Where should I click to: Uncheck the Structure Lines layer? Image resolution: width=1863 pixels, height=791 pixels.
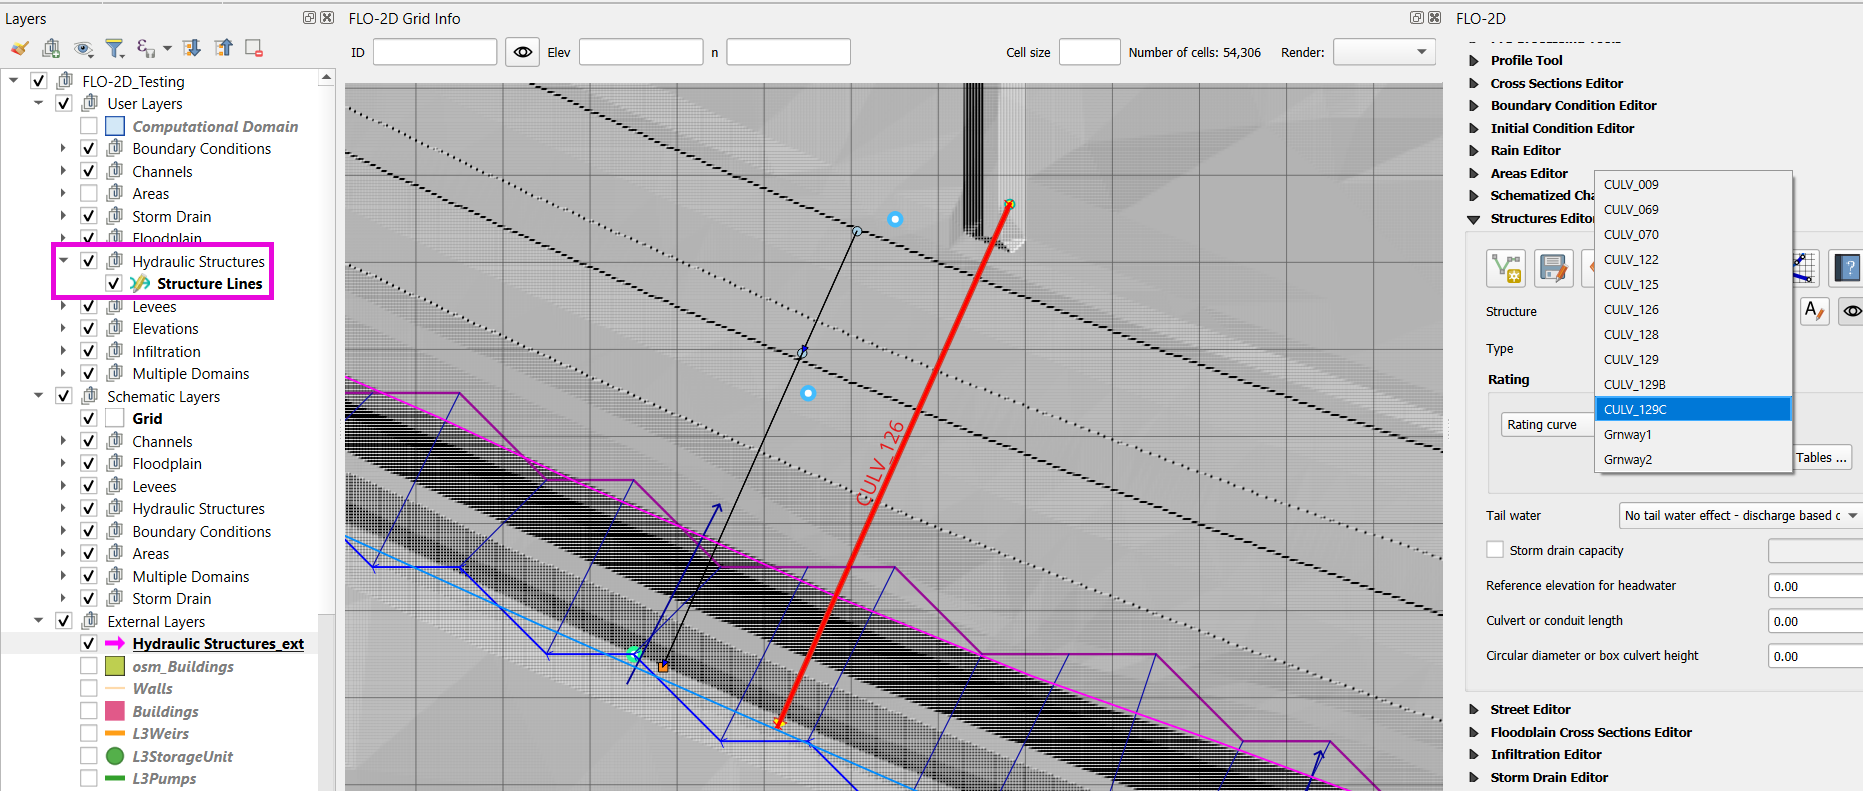click(x=114, y=284)
